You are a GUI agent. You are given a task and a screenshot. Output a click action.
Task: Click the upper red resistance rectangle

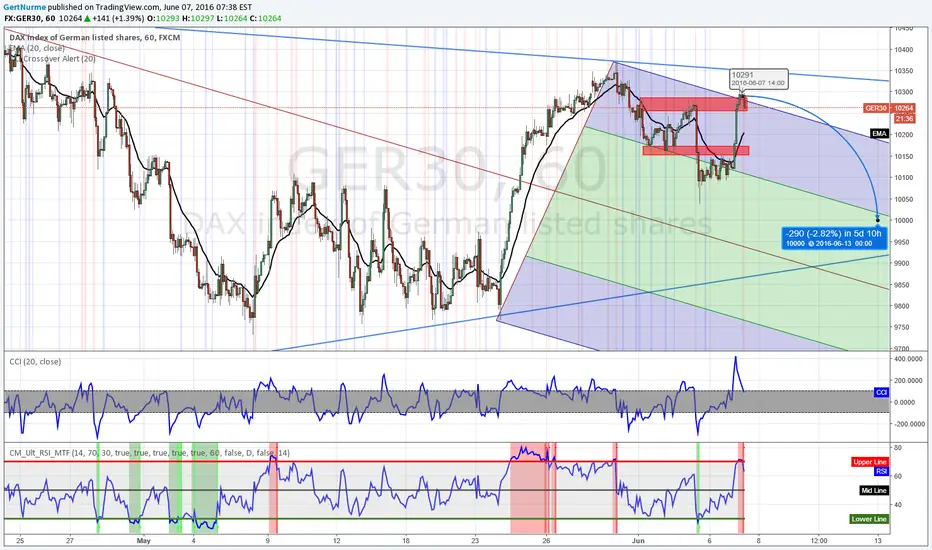[694, 105]
